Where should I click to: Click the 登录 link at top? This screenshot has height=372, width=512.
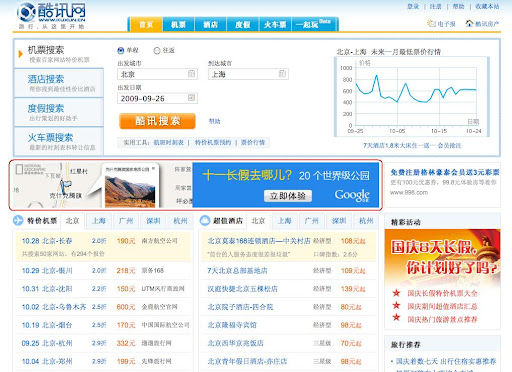[x=413, y=6]
